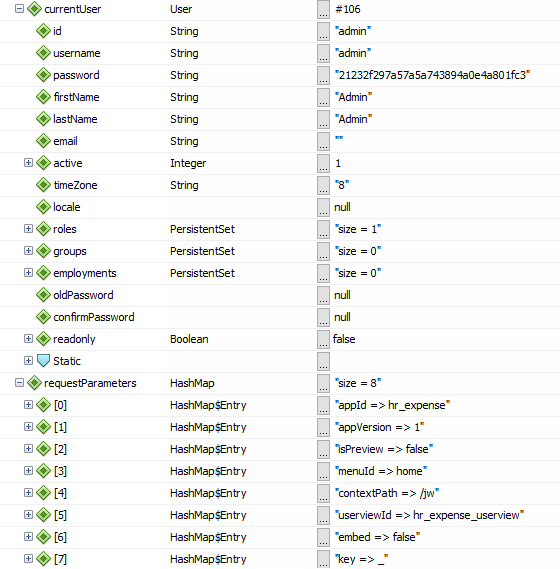
Task: Click the ellipsis button beside firstName value
Action: 323,97
